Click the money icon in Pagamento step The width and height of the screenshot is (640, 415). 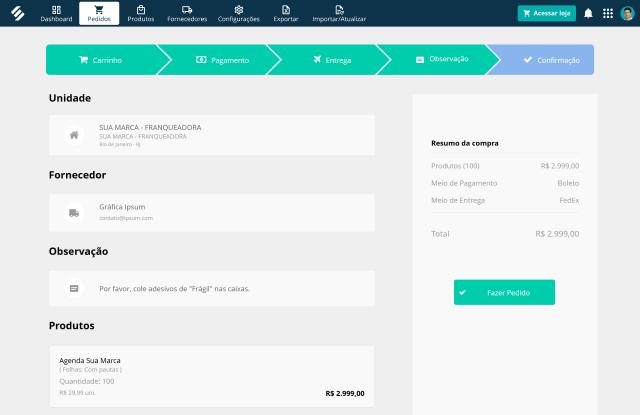tap(201, 60)
